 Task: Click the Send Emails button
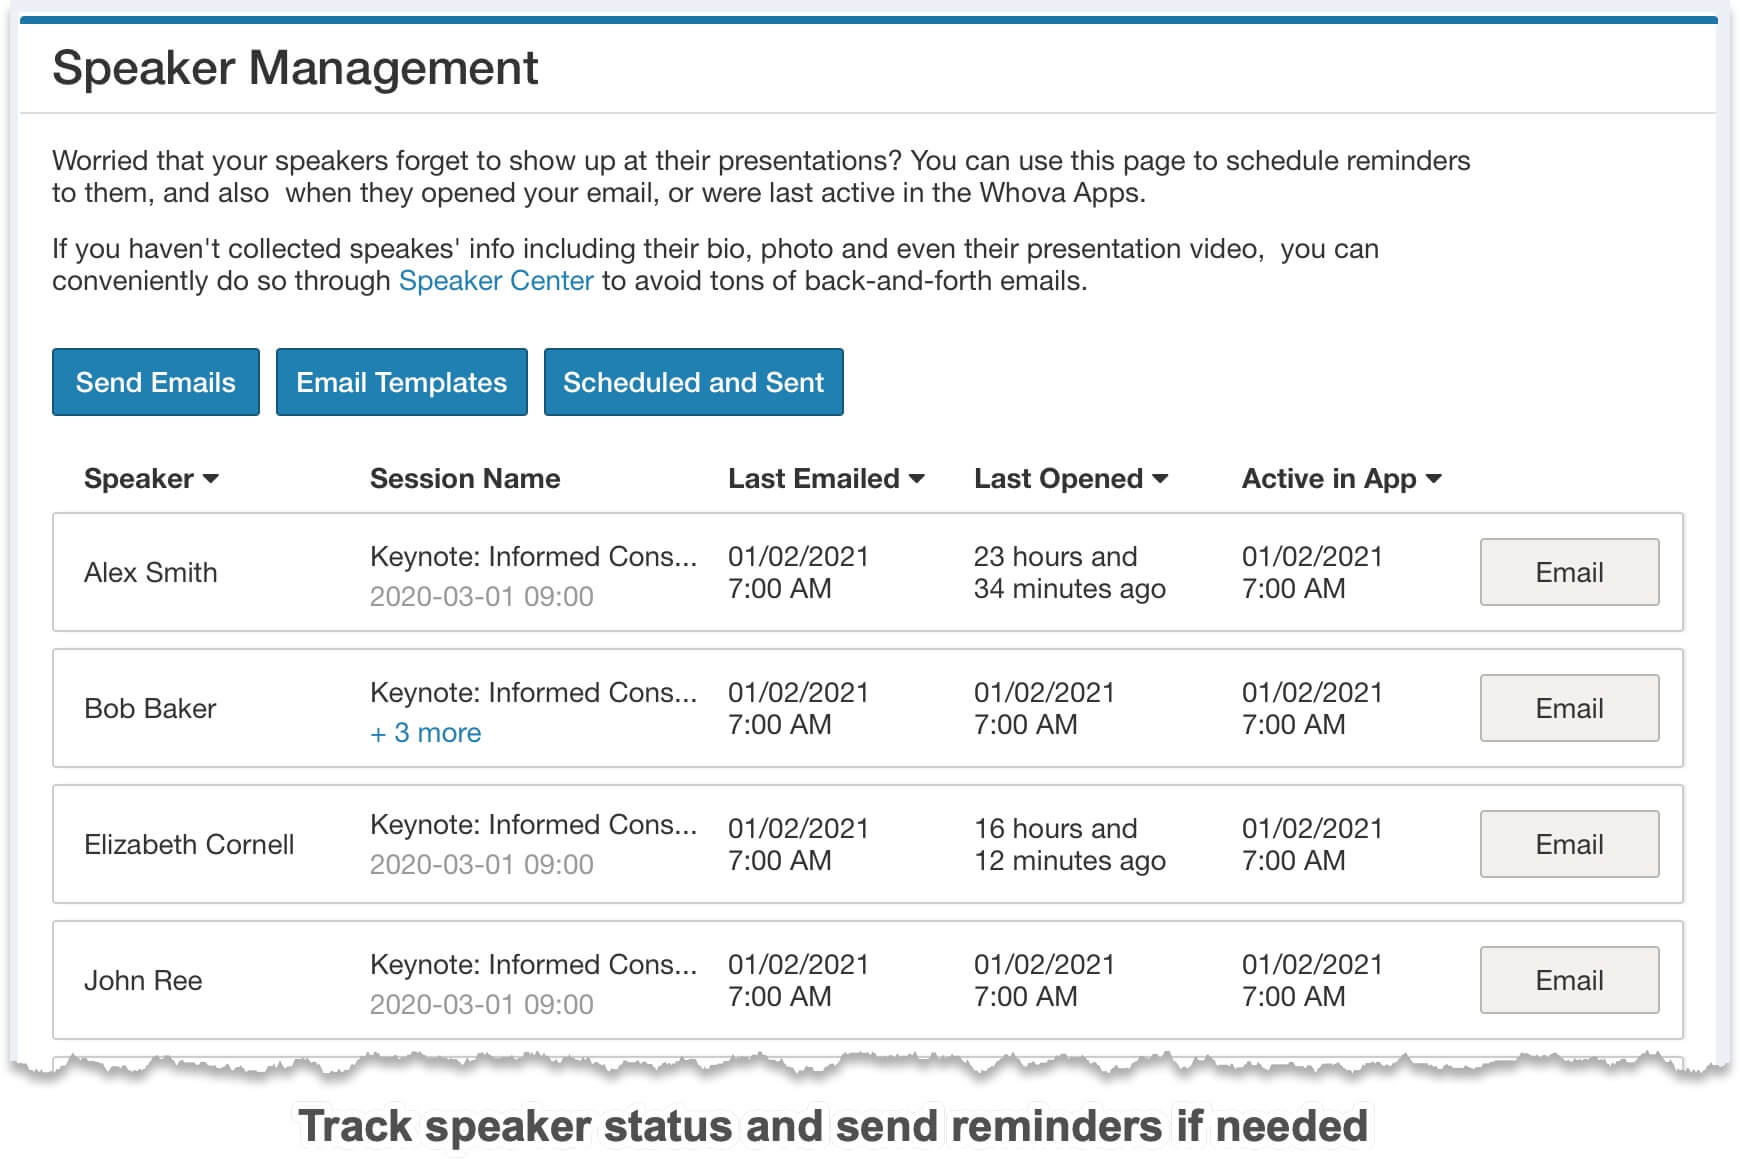[155, 382]
